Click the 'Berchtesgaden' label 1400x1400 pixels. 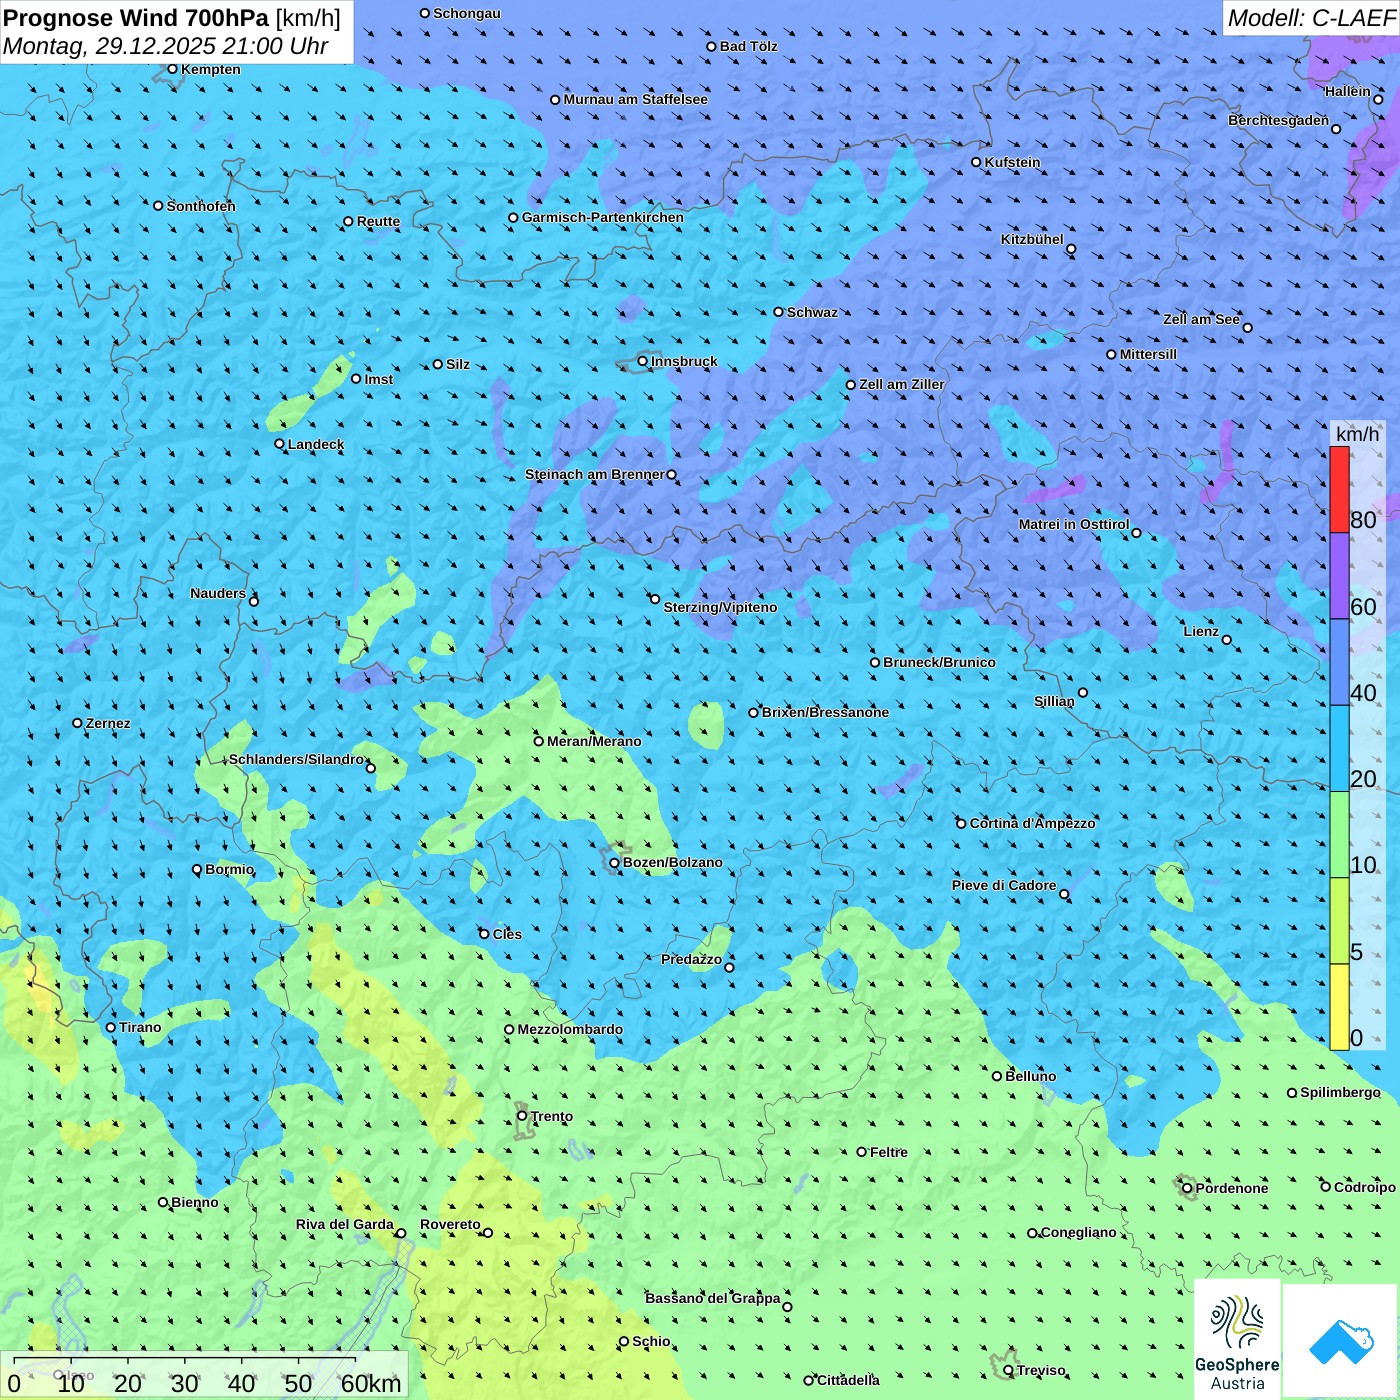(1279, 120)
